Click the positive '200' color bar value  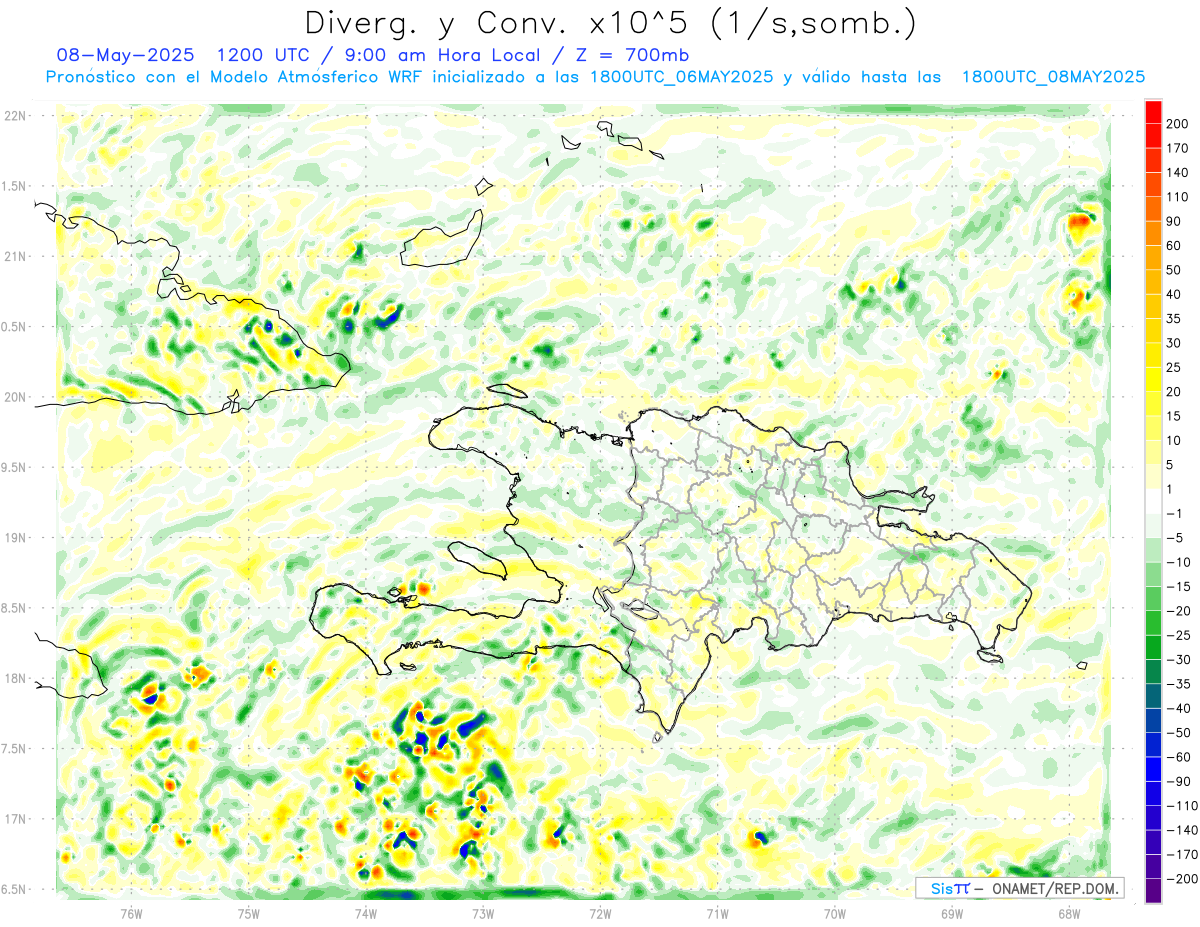tap(1177, 124)
